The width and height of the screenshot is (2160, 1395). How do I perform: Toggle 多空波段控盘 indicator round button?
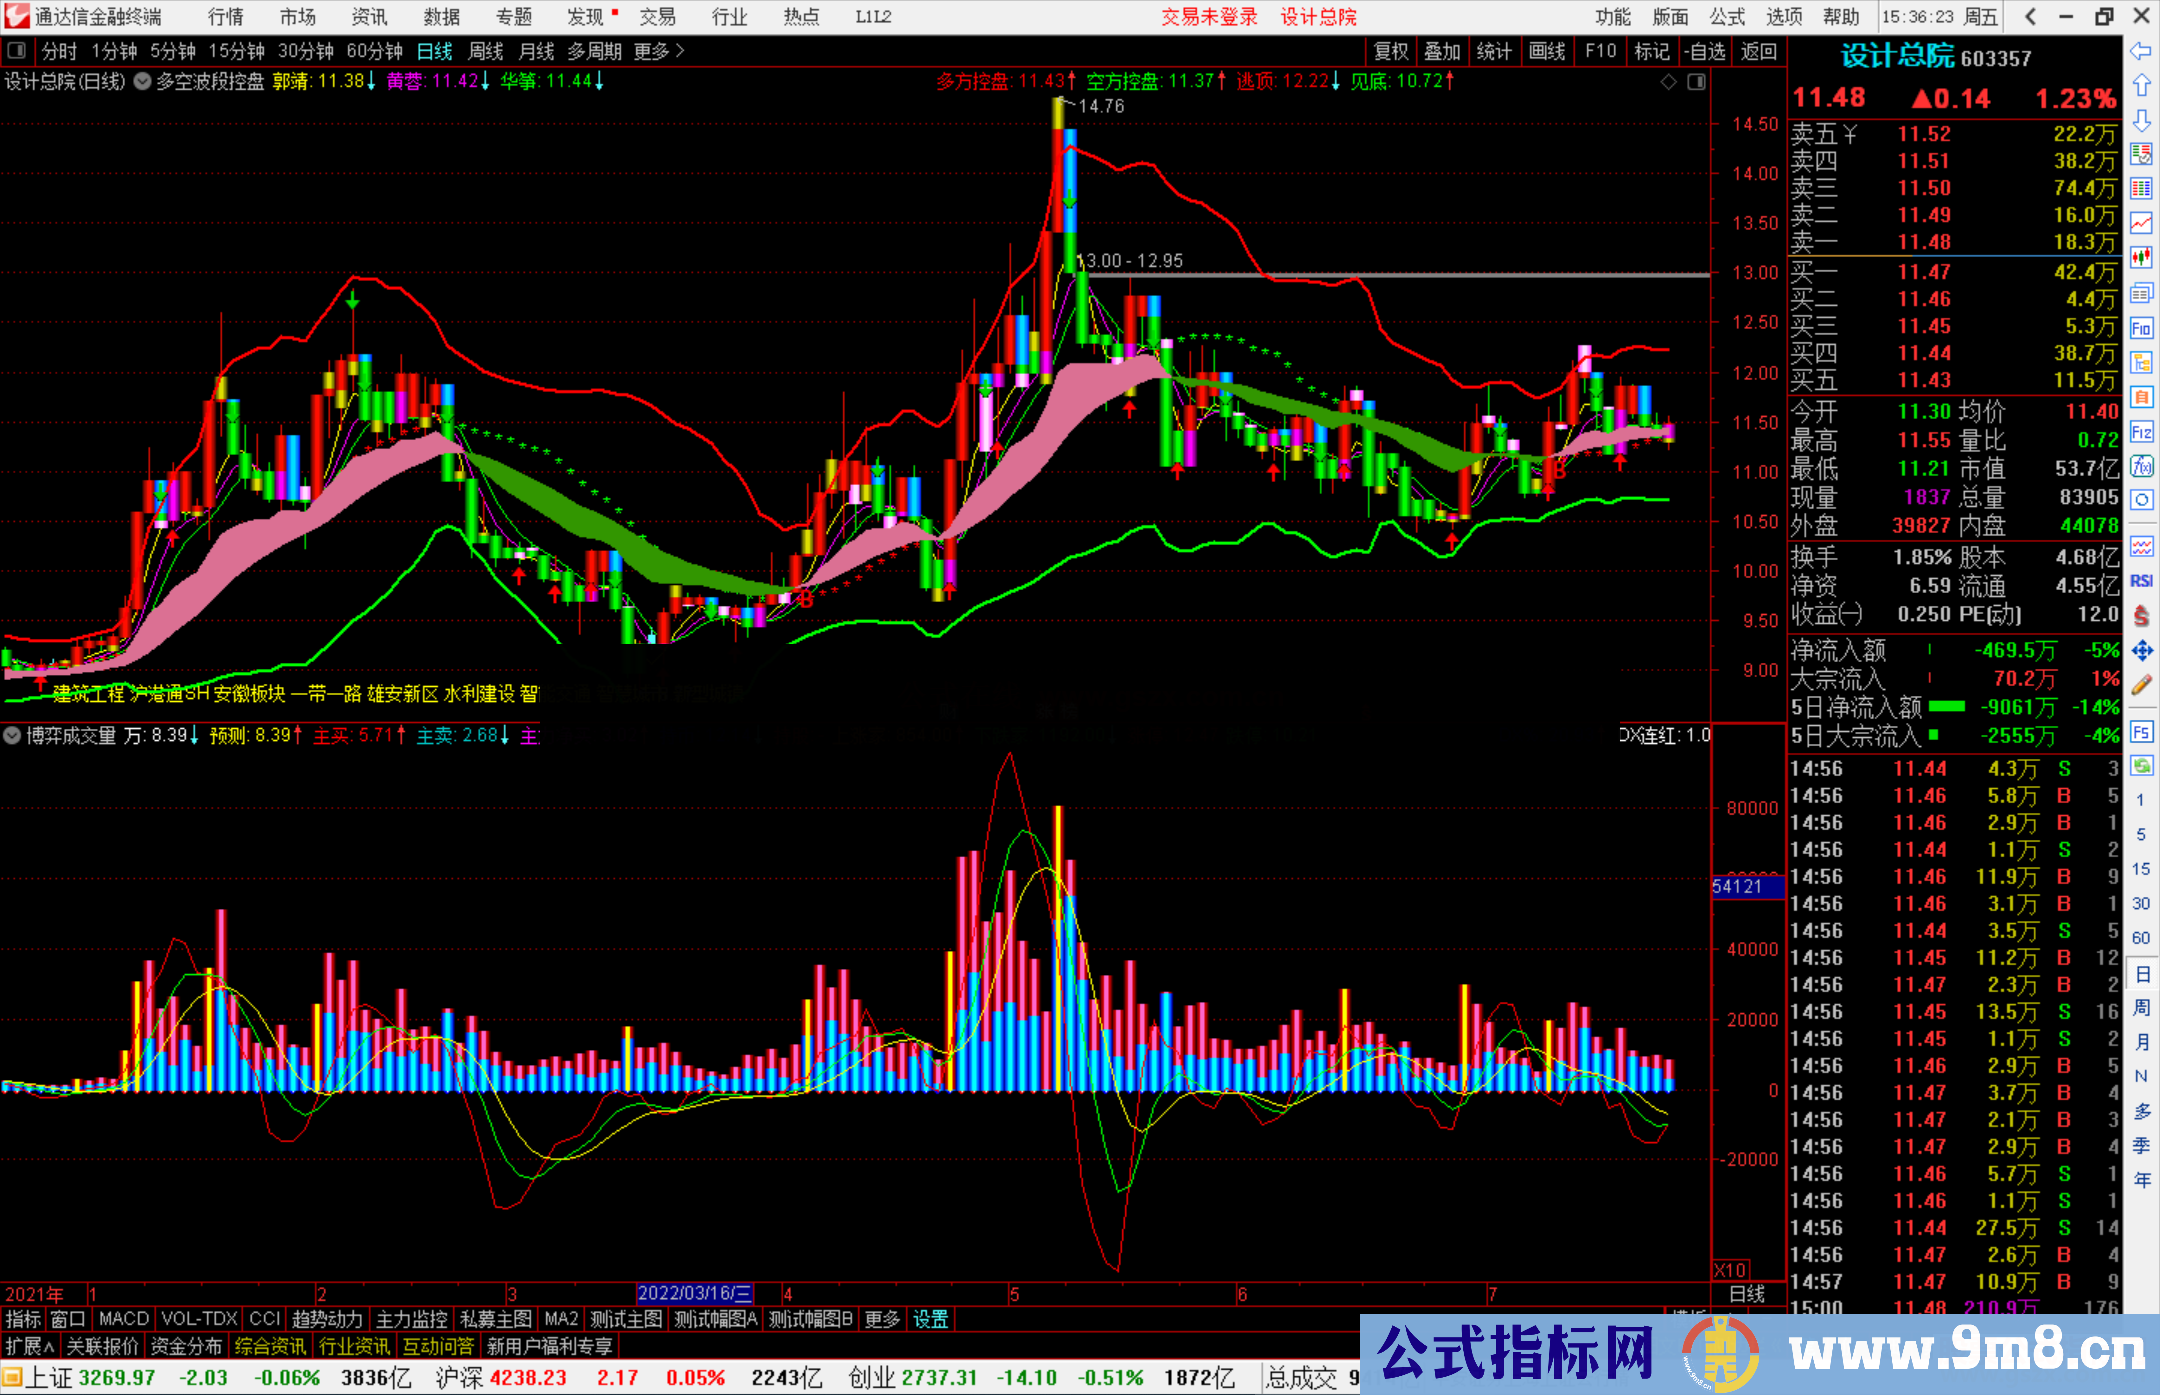pos(142,82)
